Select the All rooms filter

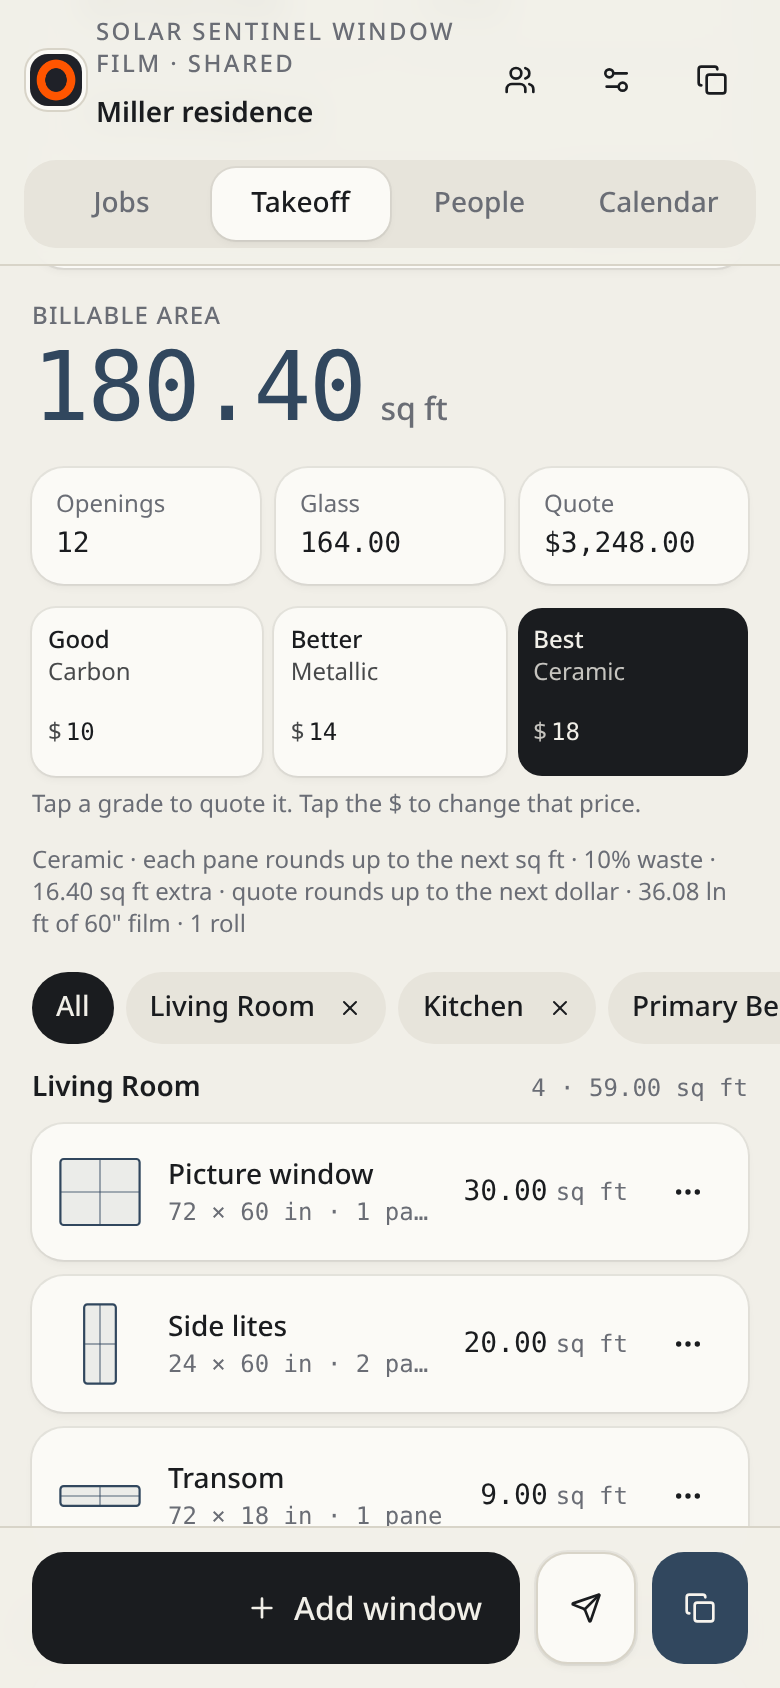(x=73, y=1008)
